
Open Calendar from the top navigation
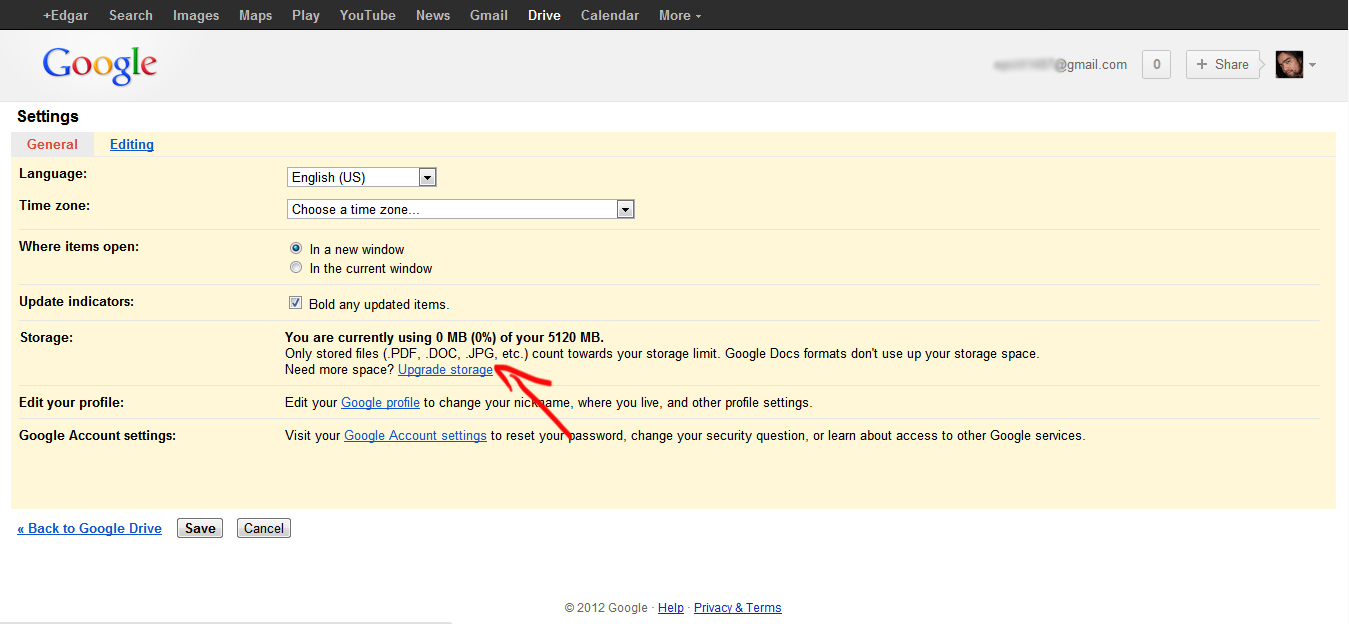coord(609,15)
